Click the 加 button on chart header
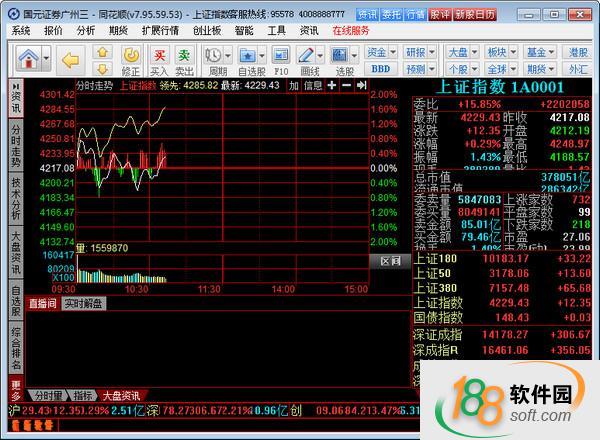 [x=293, y=85]
